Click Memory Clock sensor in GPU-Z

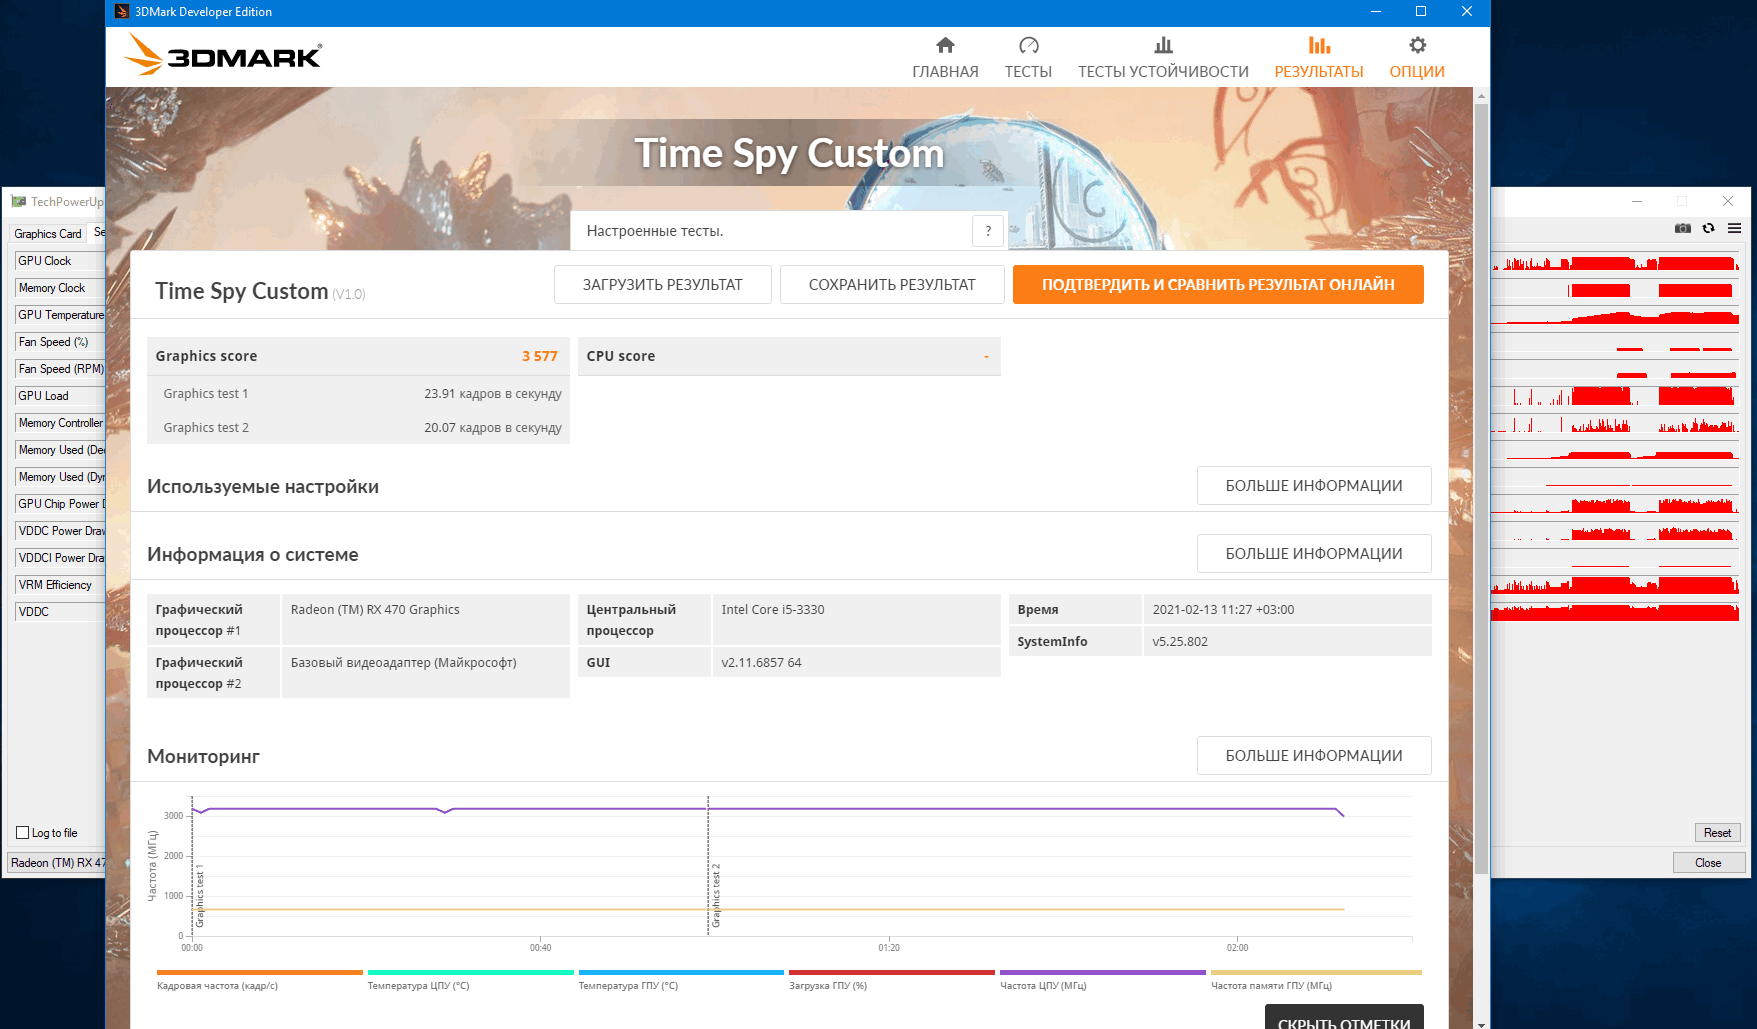tap(60, 288)
